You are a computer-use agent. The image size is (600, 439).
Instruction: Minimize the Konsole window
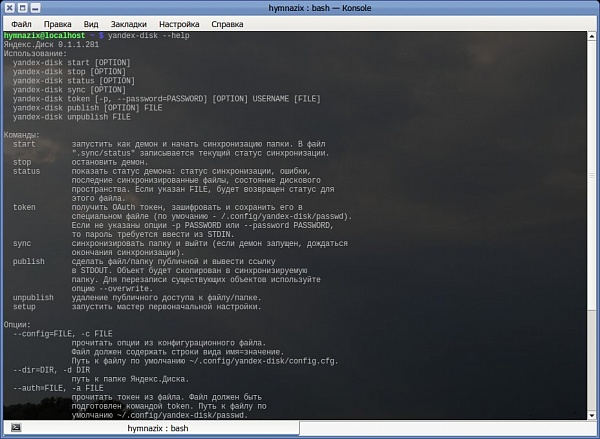click(35, 8)
